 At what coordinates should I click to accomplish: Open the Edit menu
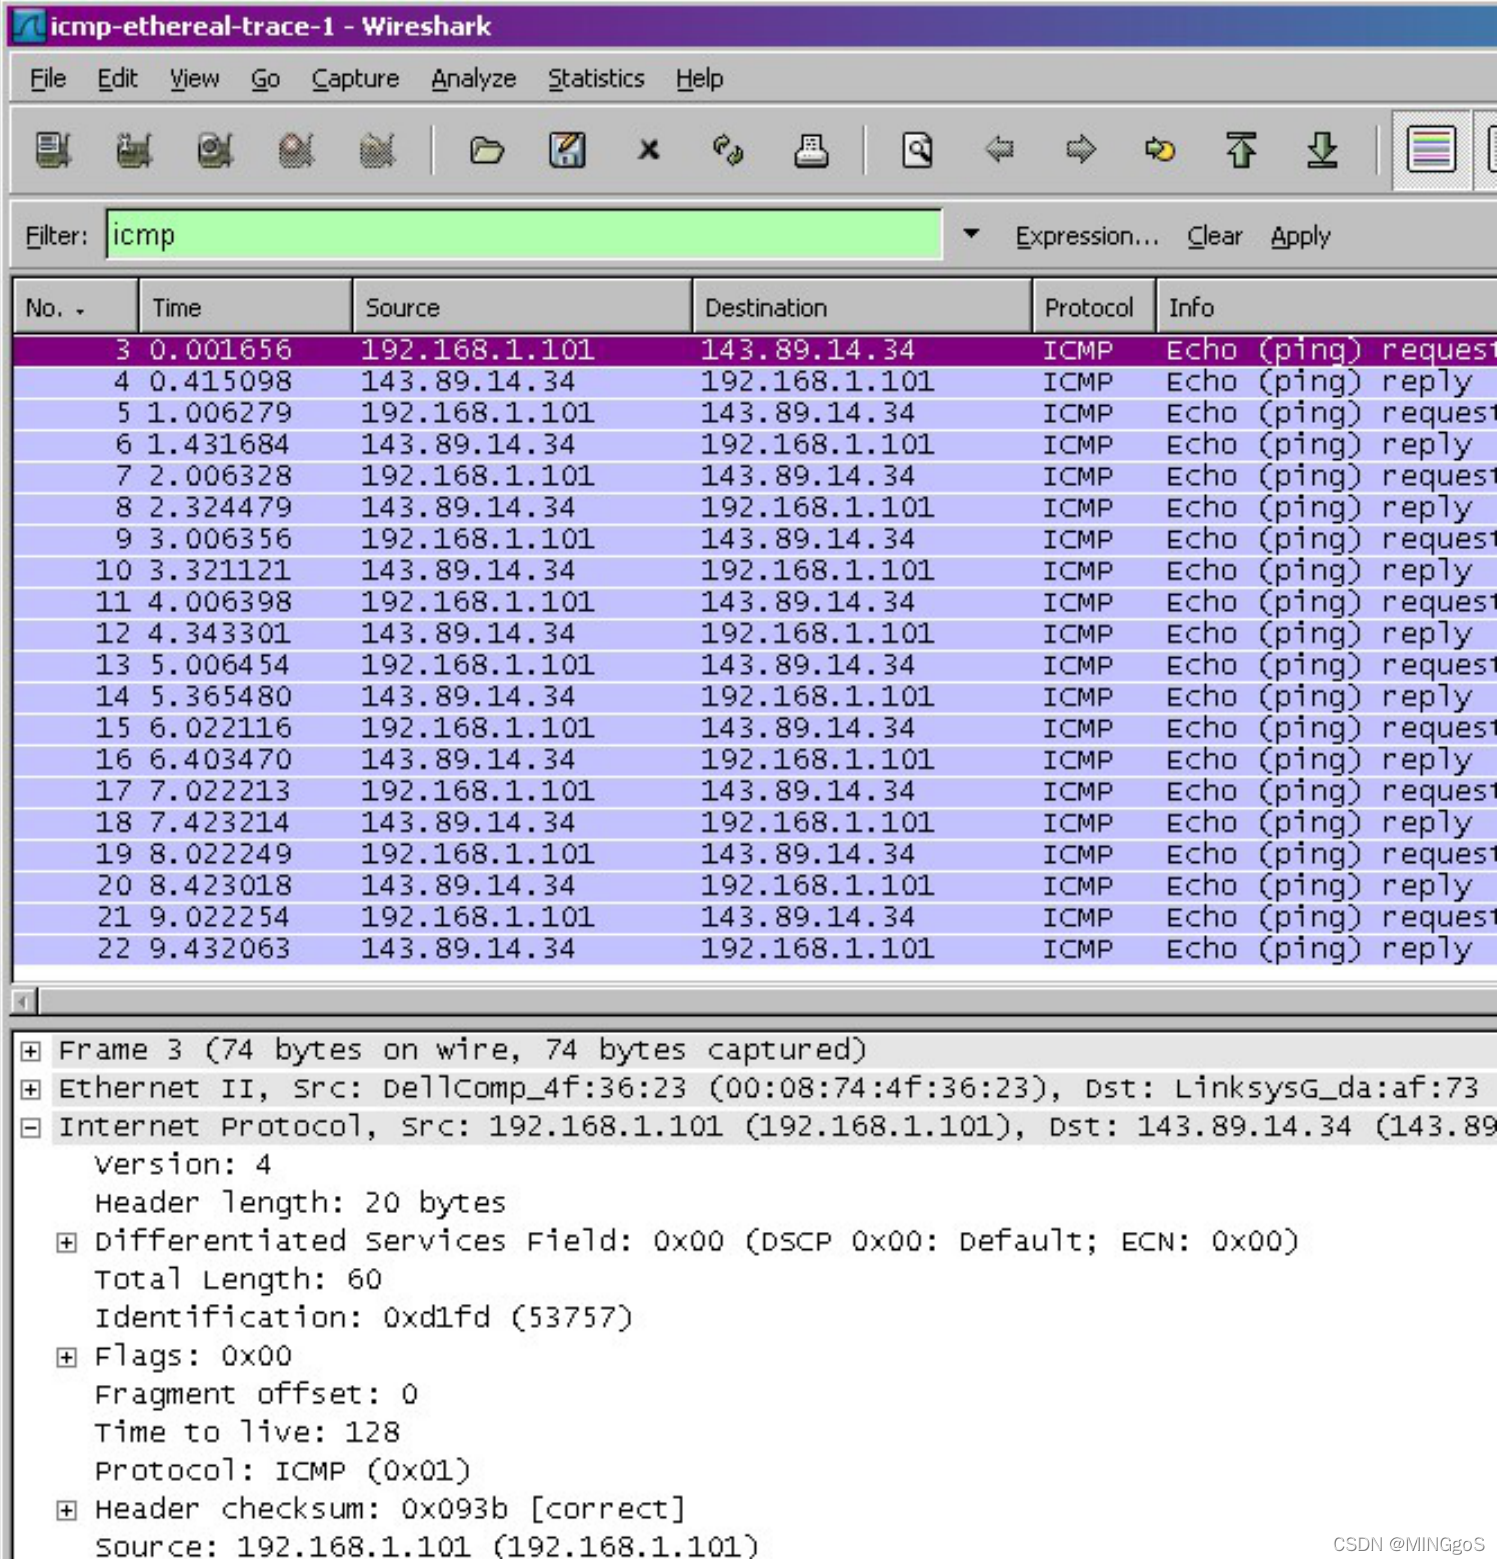tap(117, 78)
